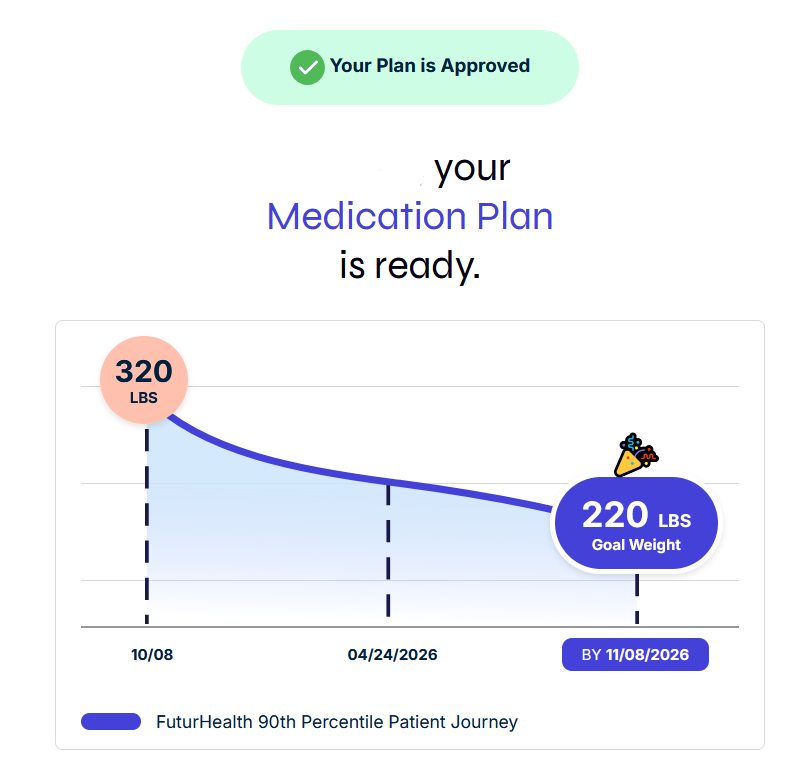The width and height of the screenshot is (811, 767).
Task: Click the "BY 11/08/2026" date badge
Action: pos(635,655)
